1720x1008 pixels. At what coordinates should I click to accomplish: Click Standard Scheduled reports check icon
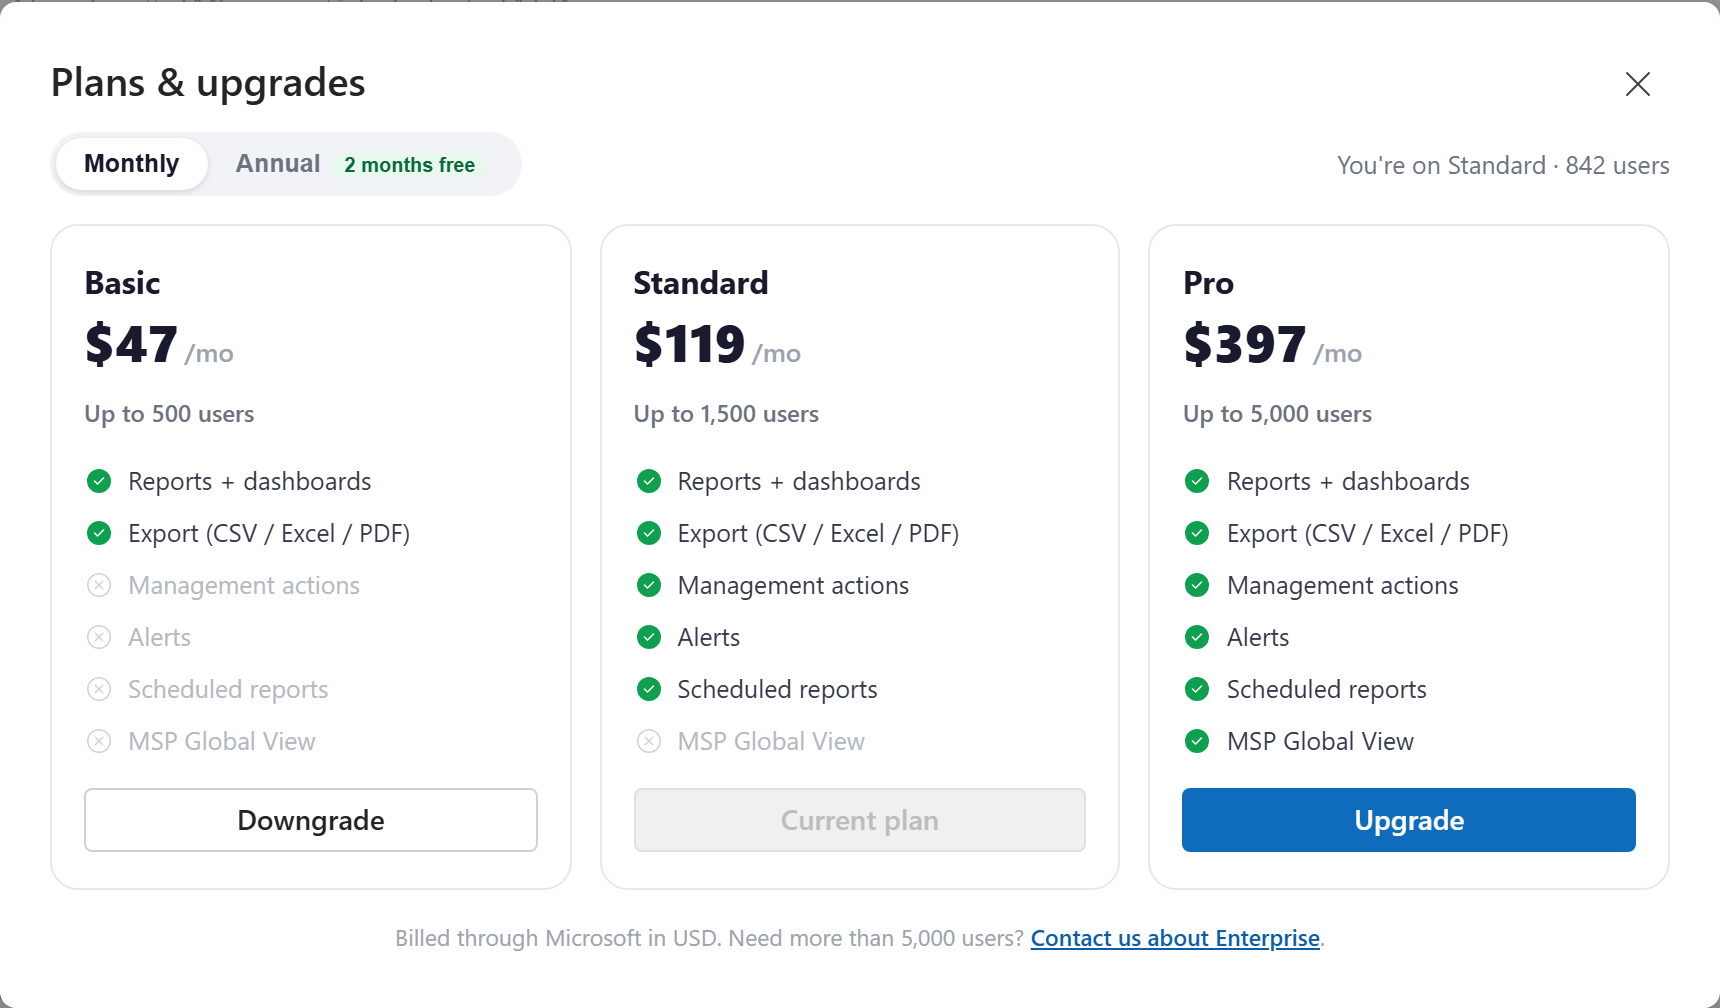(x=649, y=690)
